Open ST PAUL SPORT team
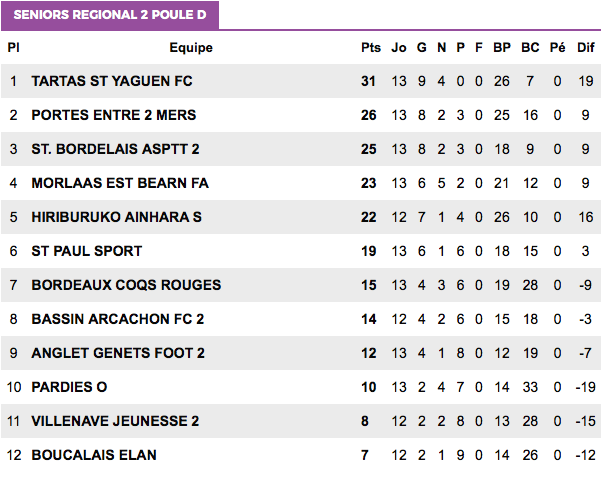The height and width of the screenshot is (477, 603). click(87, 251)
